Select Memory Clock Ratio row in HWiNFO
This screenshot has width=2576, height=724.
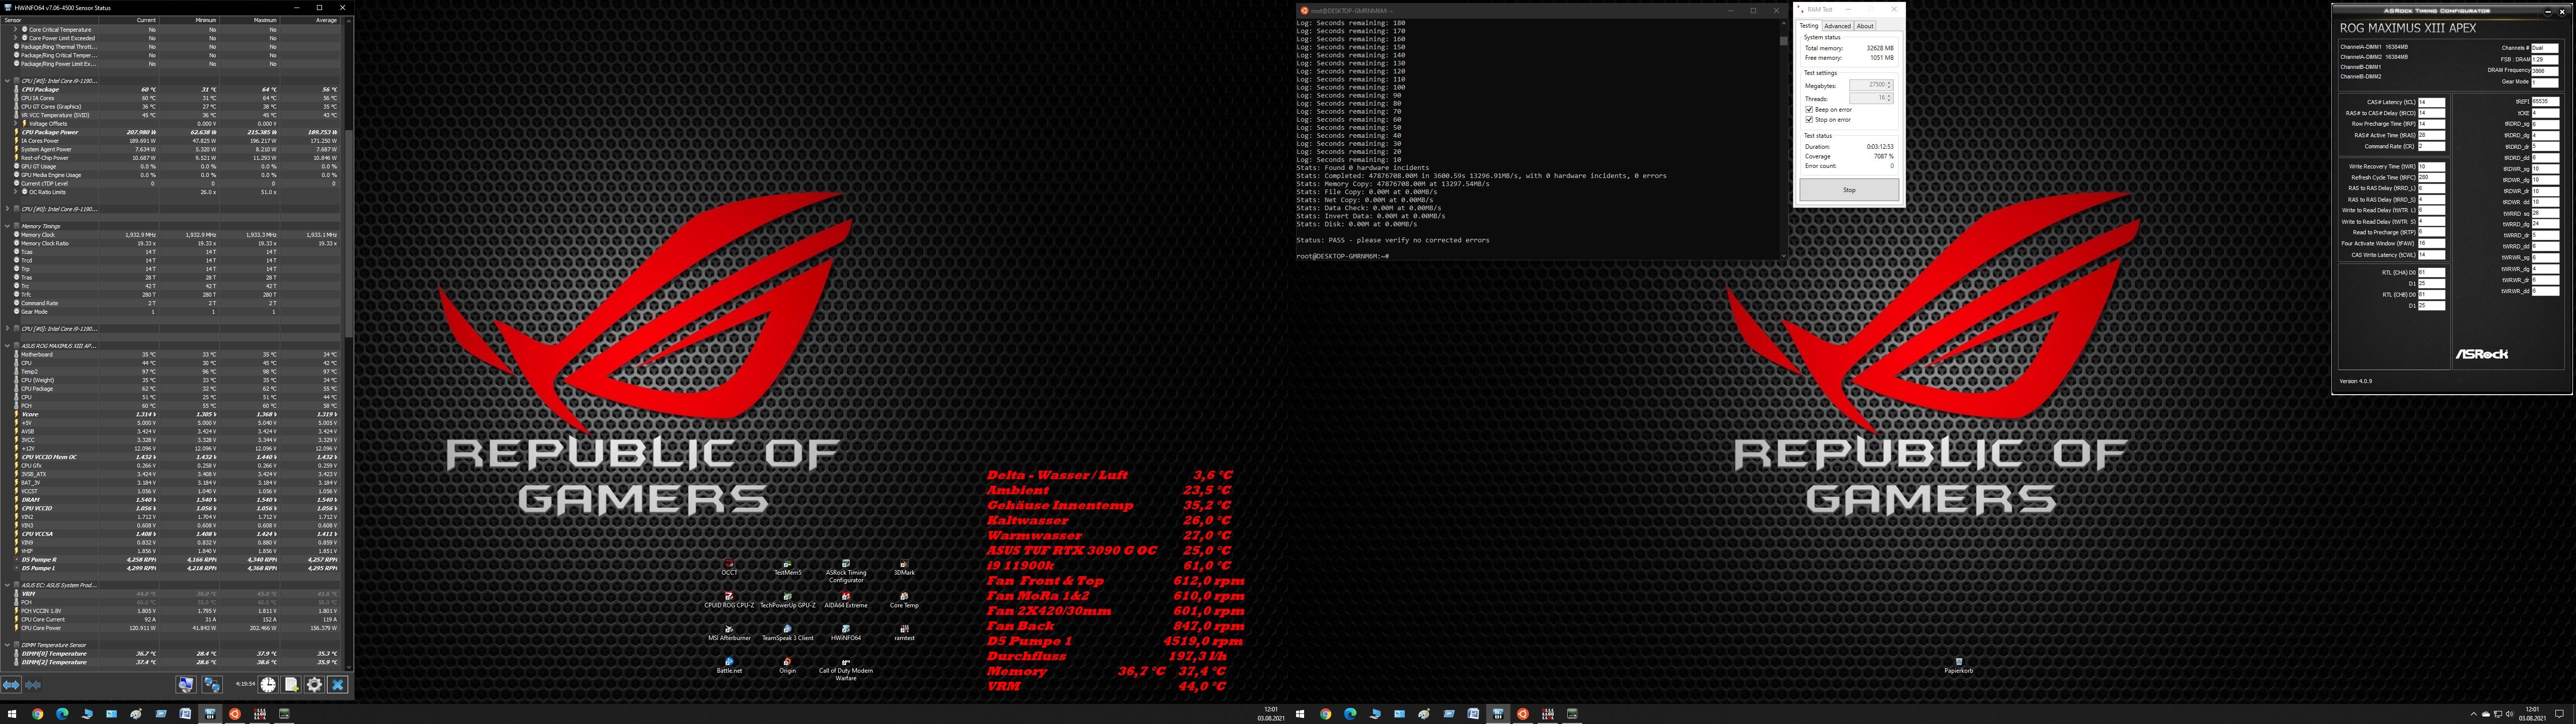pyautogui.click(x=176, y=243)
